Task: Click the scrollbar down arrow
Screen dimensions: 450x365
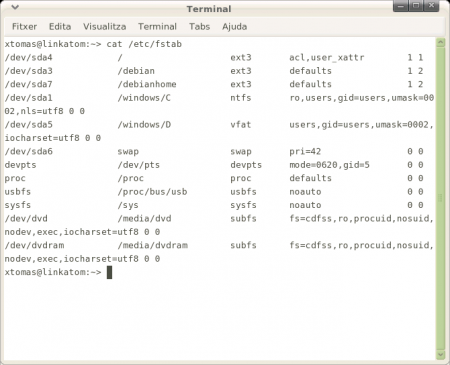Action: pos(440,355)
